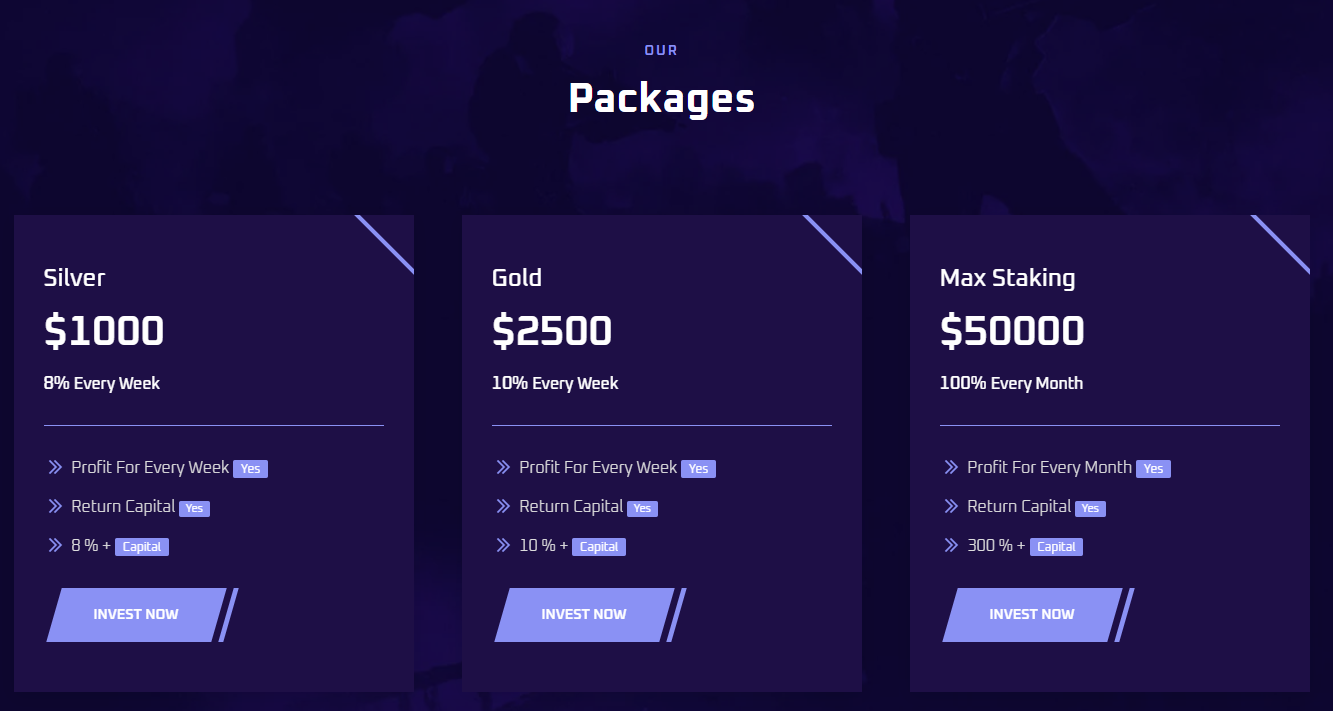Click double-chevron icon beside Profit For Every Month
Viewport: 1333px width, 711px height.
click(x=951, y=467)
